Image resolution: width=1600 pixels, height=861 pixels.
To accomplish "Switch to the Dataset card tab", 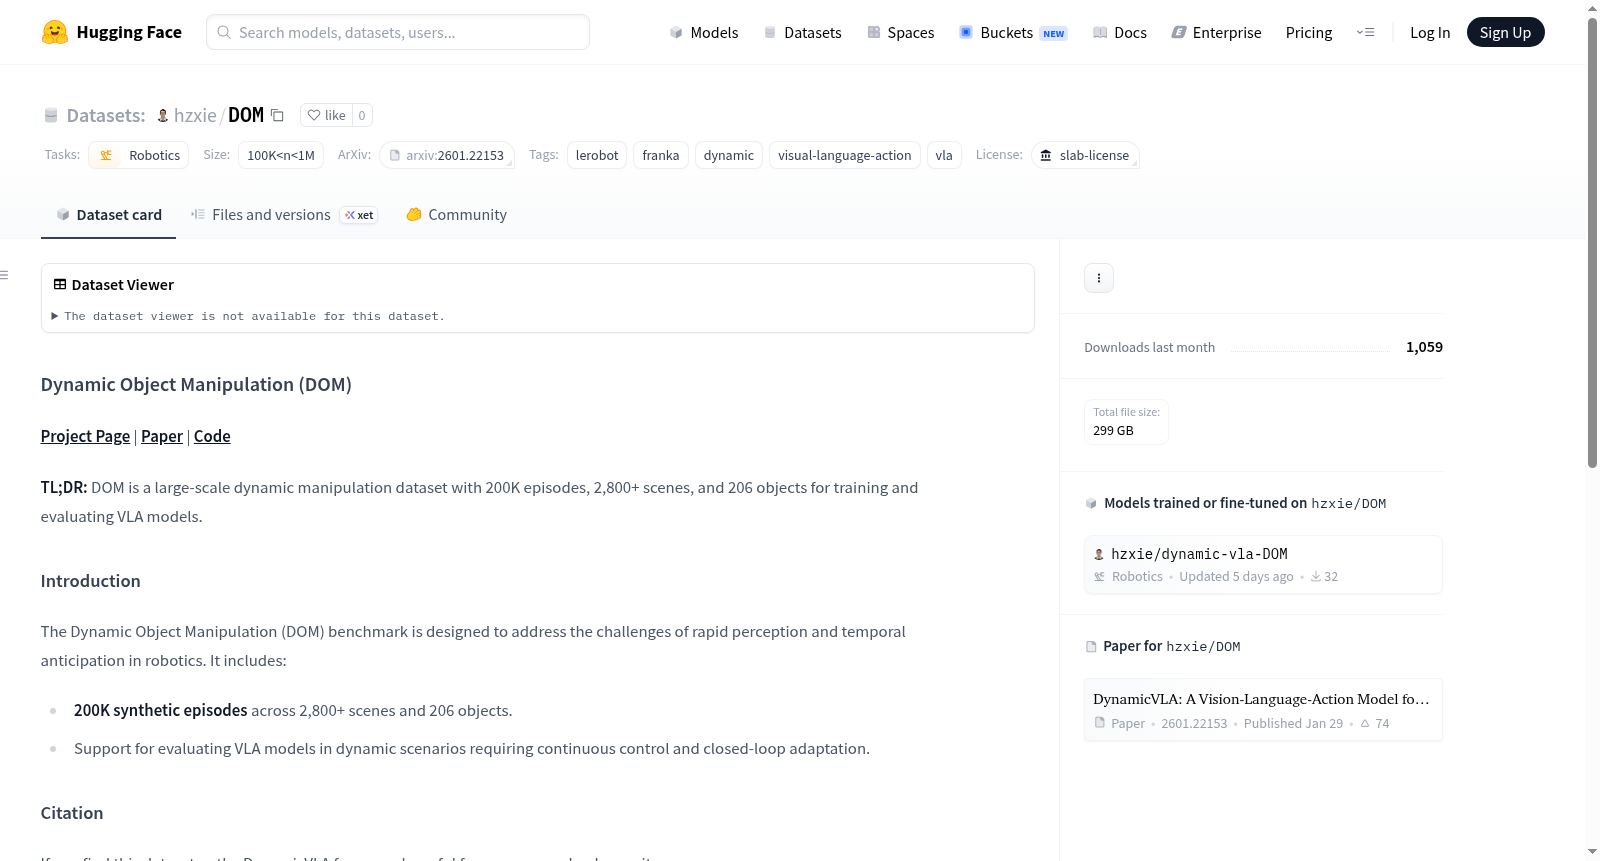I will pyautogui.click(x=109, y=215).
